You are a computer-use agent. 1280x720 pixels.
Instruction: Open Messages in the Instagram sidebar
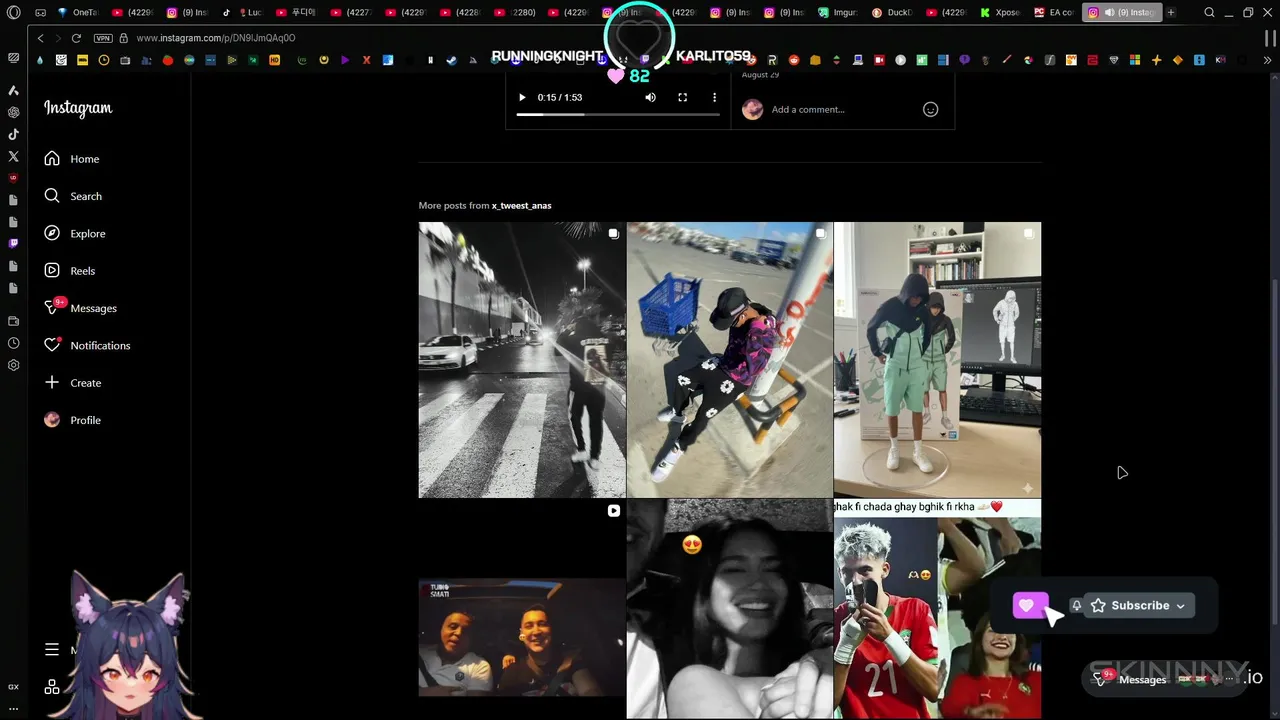(81, 308)
